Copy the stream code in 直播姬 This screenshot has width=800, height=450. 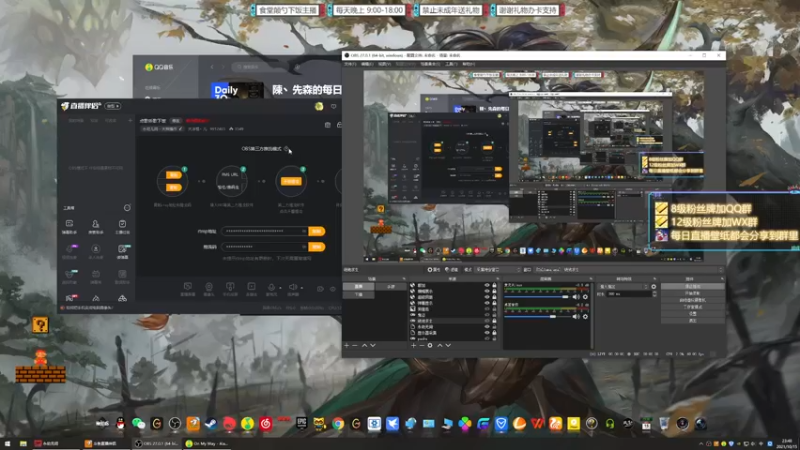point(316,247)
